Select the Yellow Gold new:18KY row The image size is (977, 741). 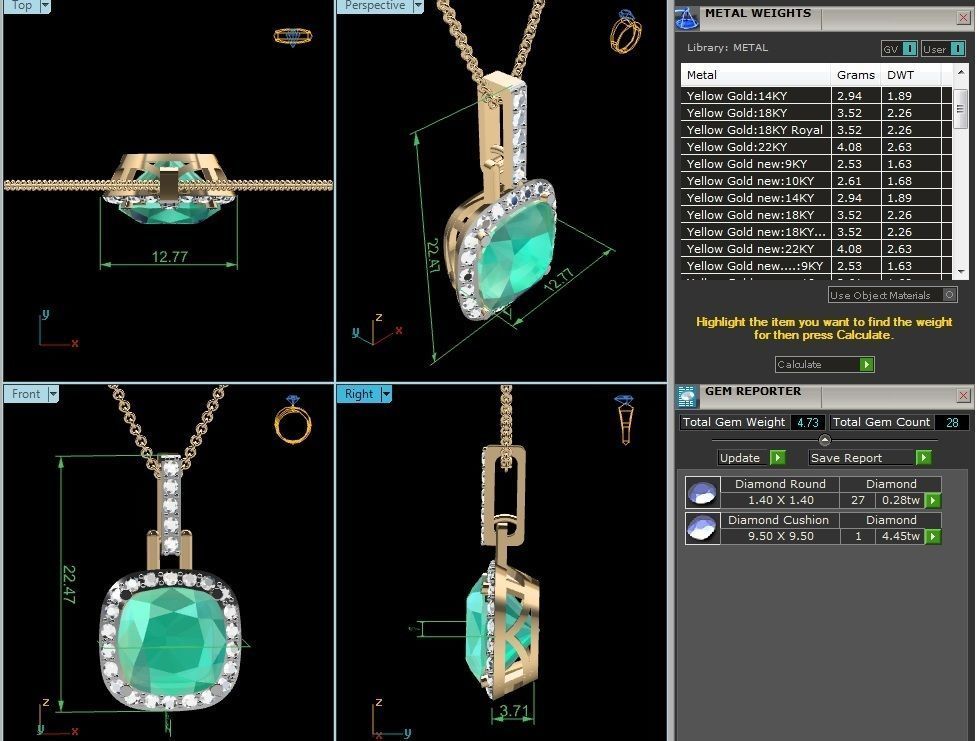click(816, 214)
